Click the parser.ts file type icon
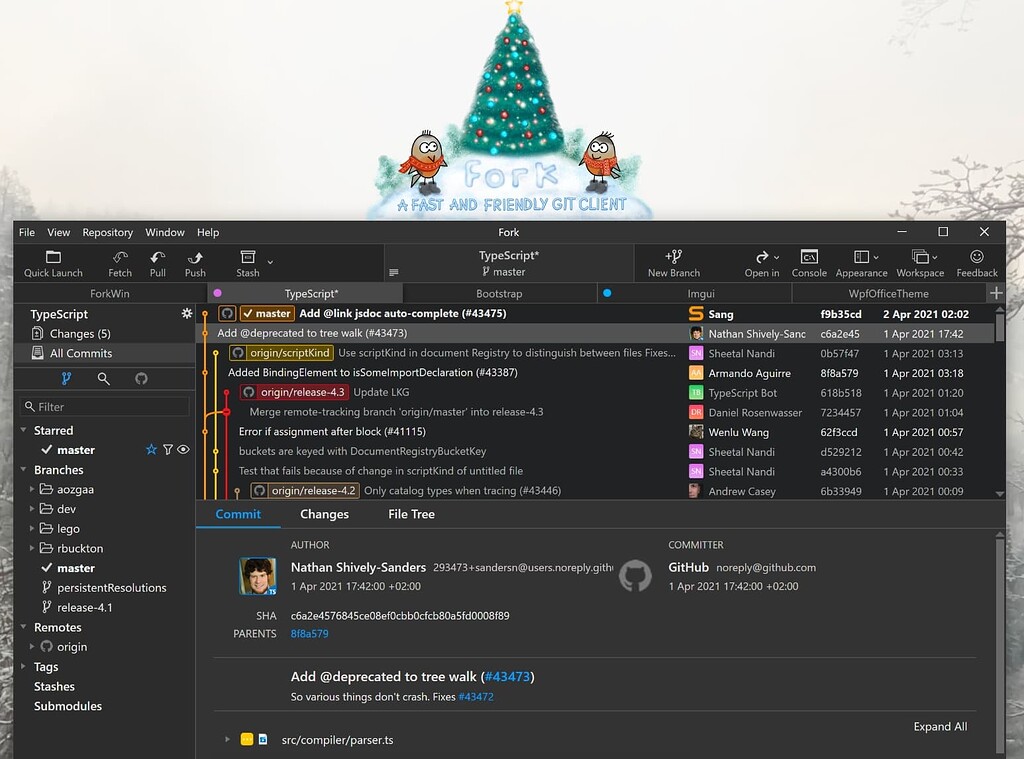 tap(263, 739)
